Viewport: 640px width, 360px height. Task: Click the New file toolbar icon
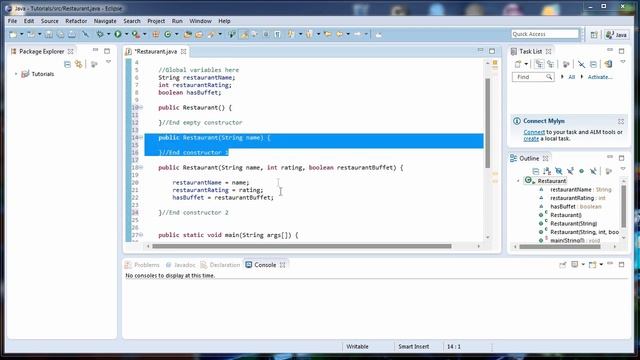13,35
